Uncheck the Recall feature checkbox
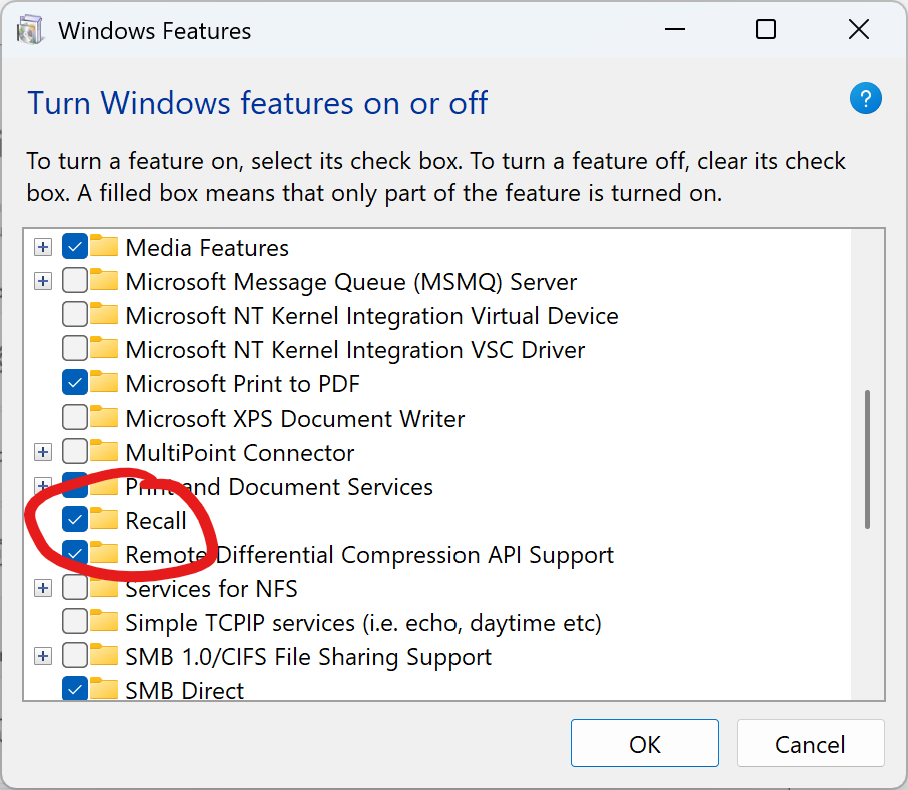Screen dimensions: 908x790 (x=75, y=520)
